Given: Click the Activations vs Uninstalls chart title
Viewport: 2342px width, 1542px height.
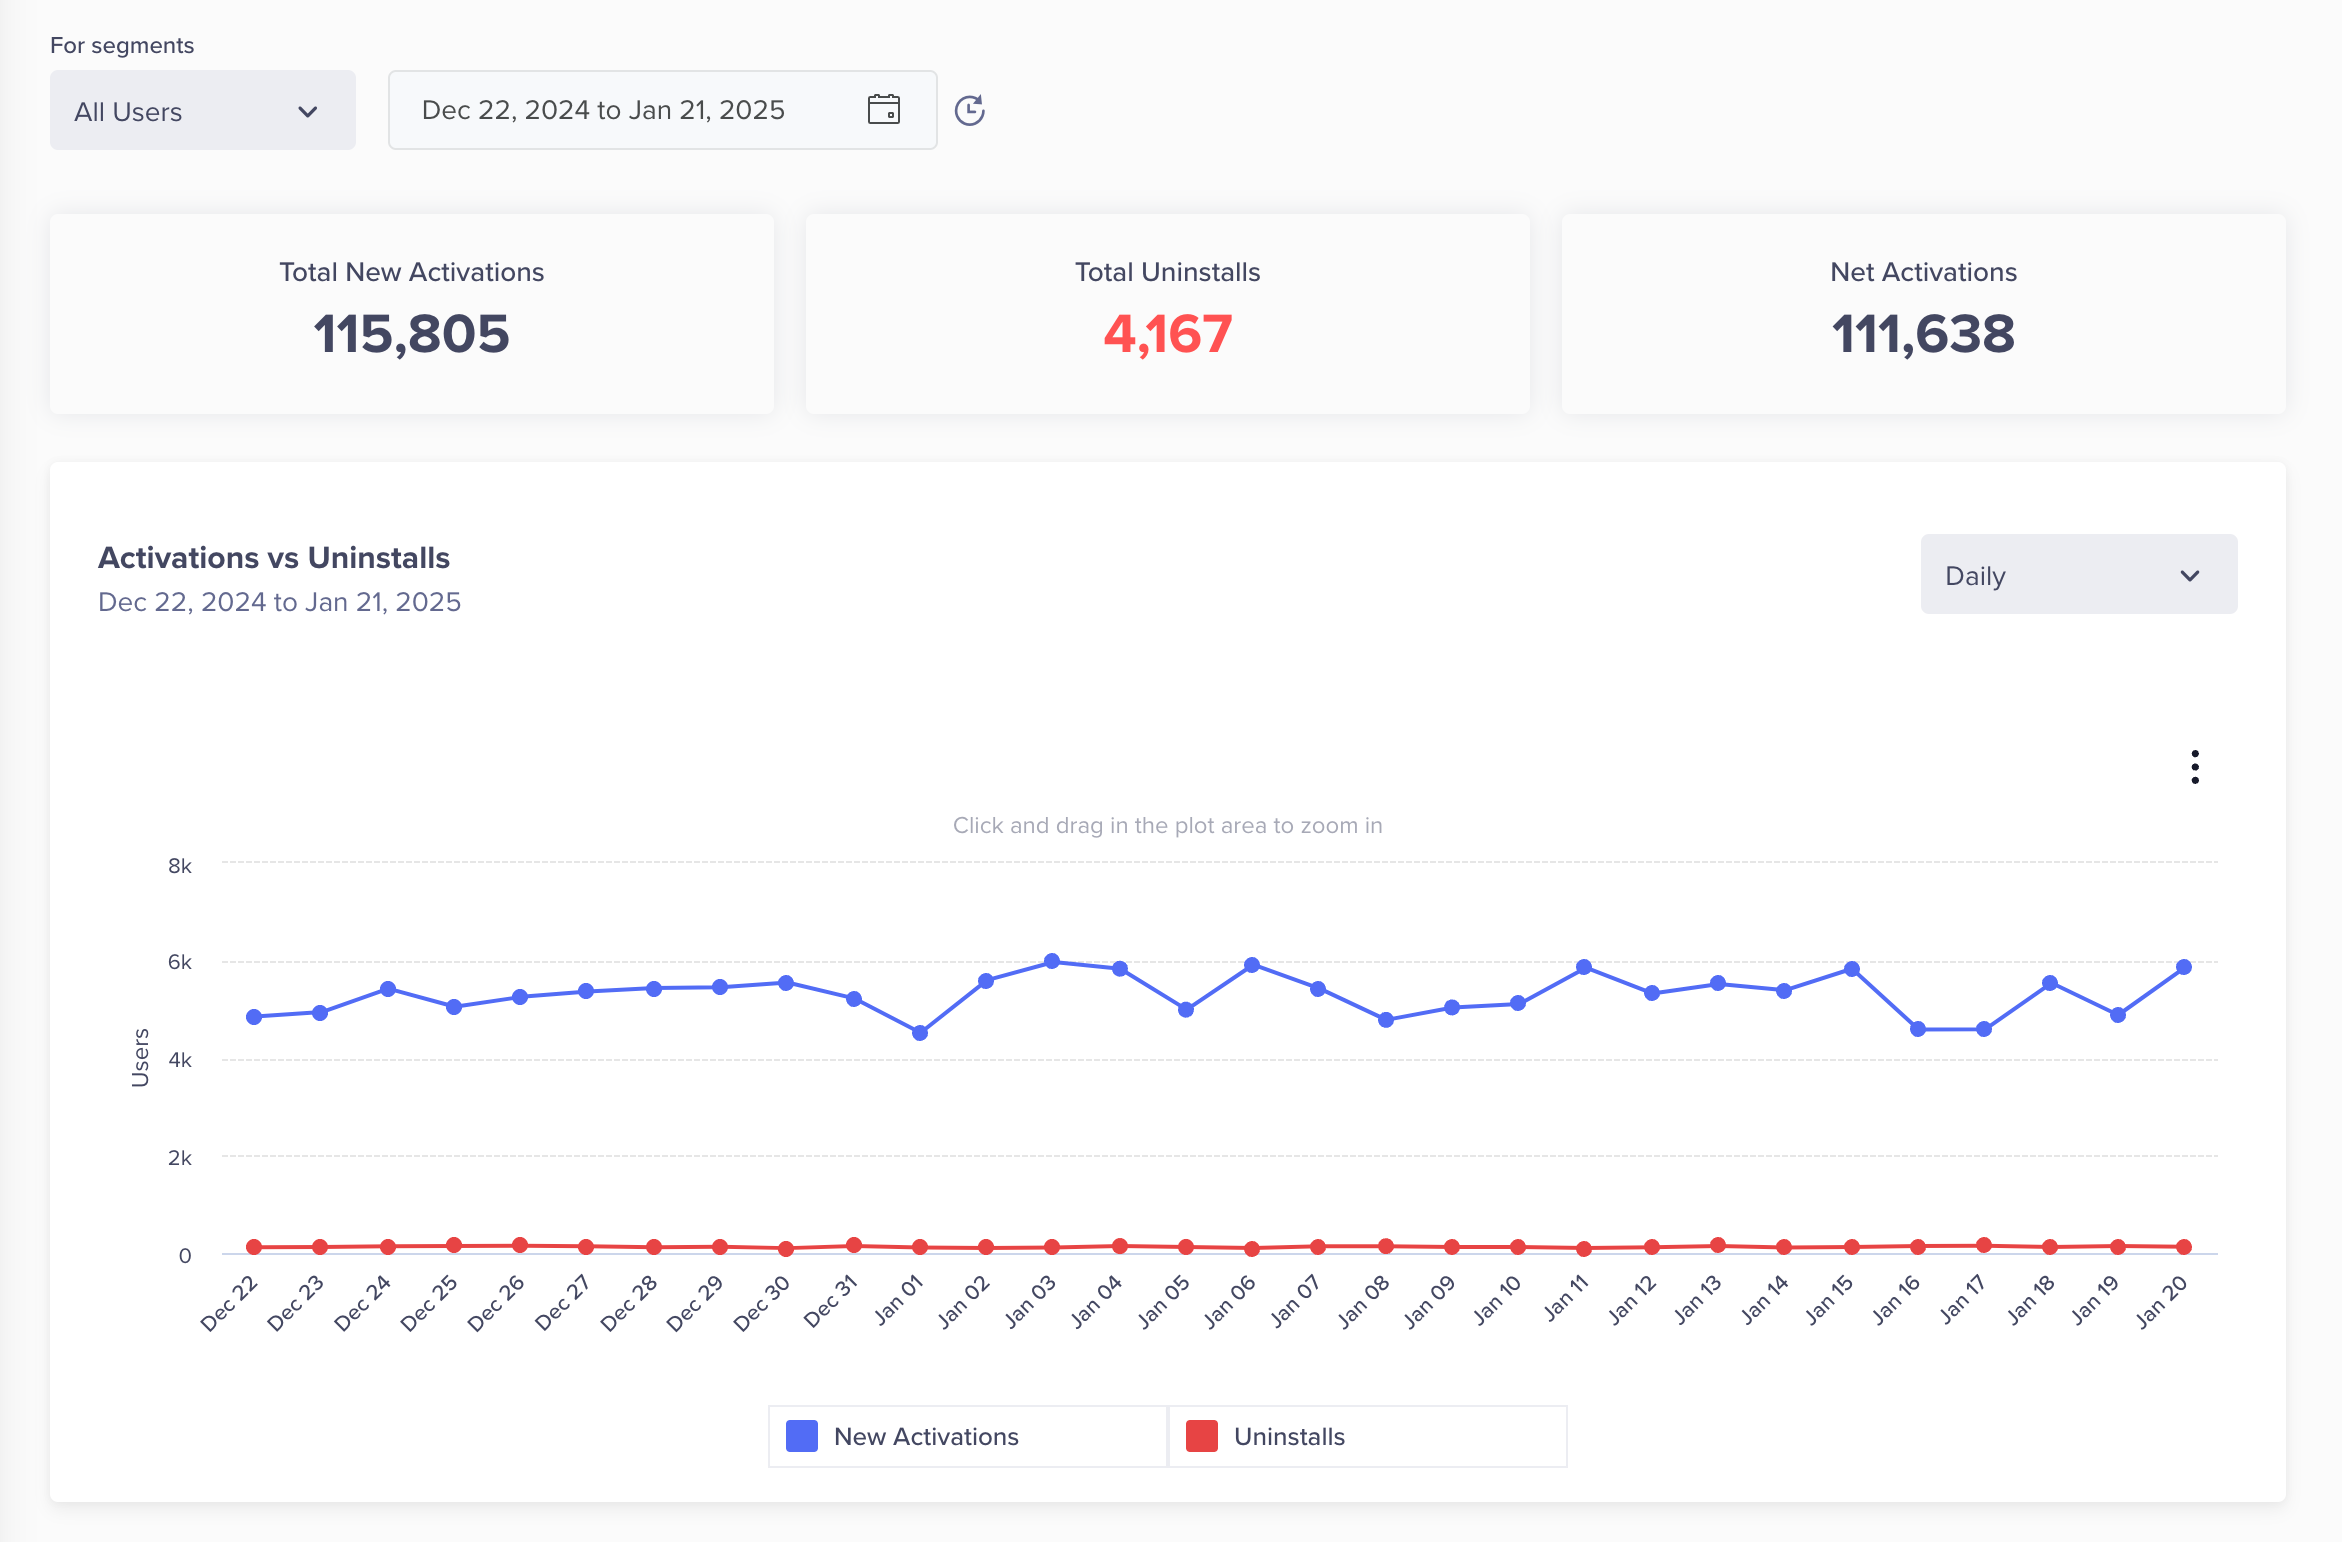Looking at the screenshot, I should [x=274, y=557].
